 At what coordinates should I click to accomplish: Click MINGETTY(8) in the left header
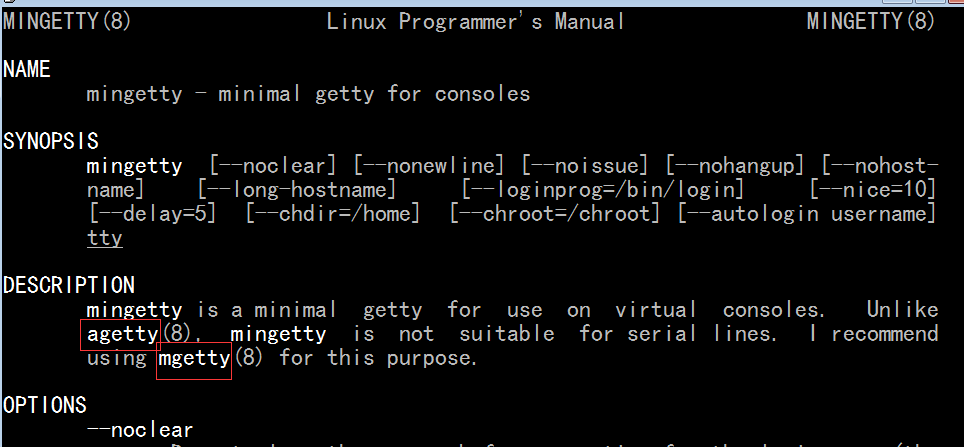point(67,22)
